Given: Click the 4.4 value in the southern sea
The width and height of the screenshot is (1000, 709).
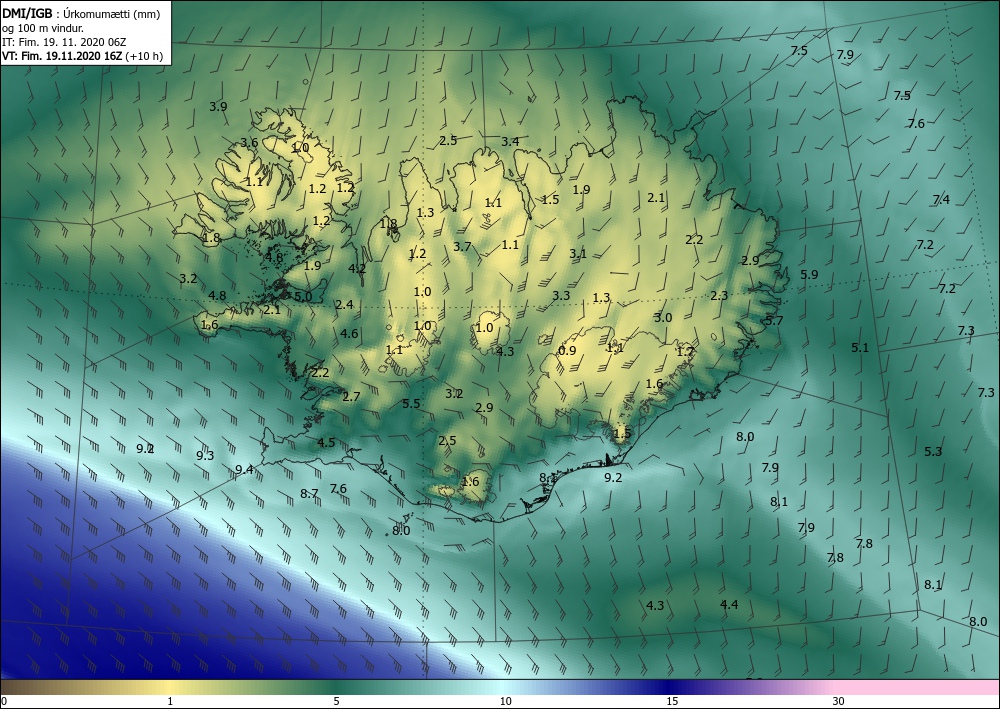Looking at the screenshot, I should pos(729,604).
